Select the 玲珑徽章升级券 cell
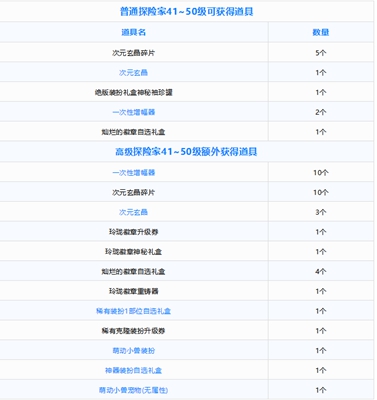Screen dimensions: 377x400 tap(133, 232)
